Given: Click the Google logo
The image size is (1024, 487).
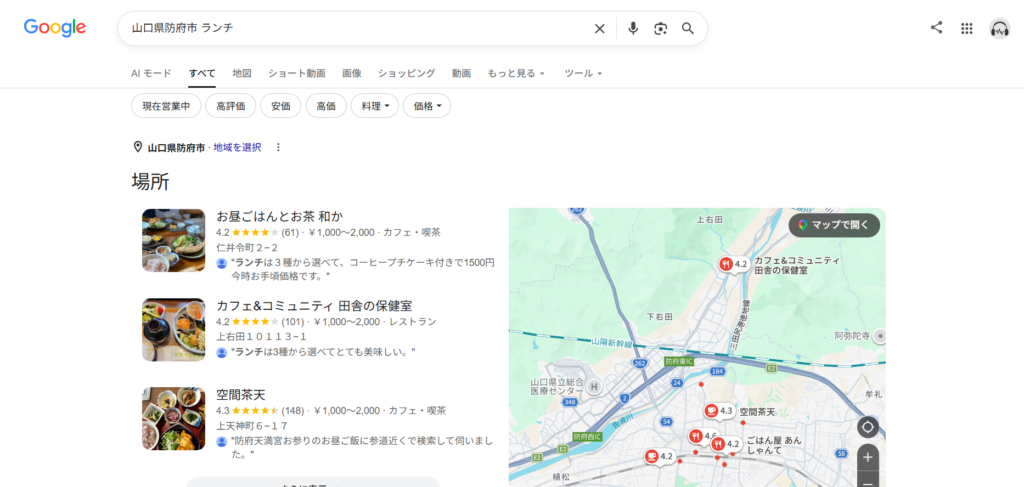Looking at the screenshot, I should tap(55, 27).
